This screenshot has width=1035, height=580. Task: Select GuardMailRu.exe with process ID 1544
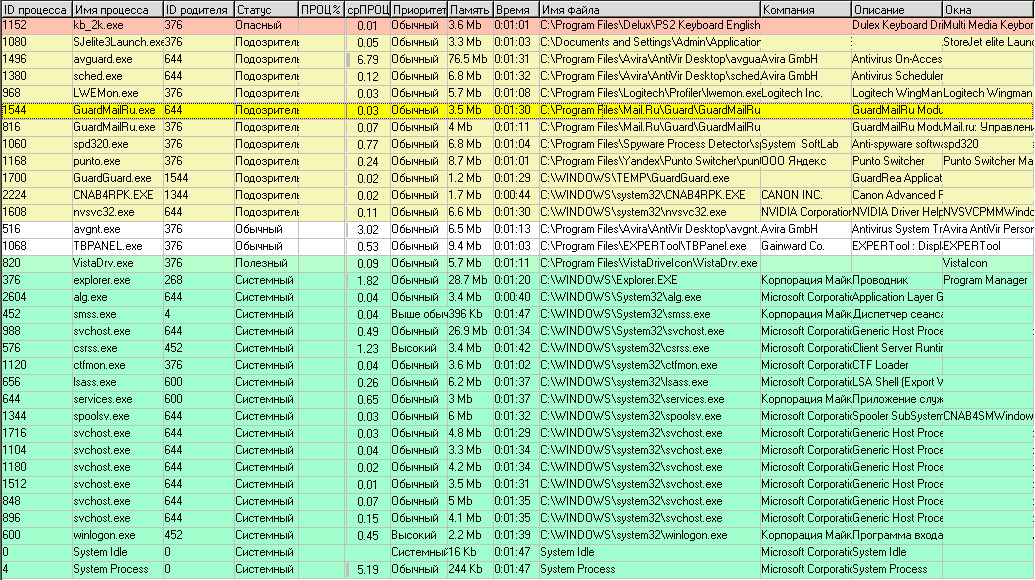114,110
